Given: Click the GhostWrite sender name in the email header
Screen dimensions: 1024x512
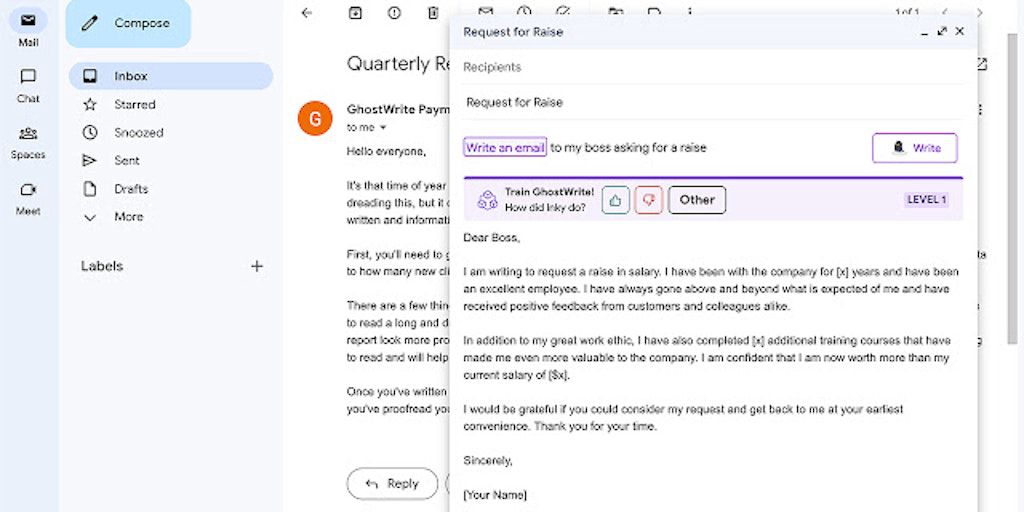Looking at the screenshot, I should pos(398,110).
